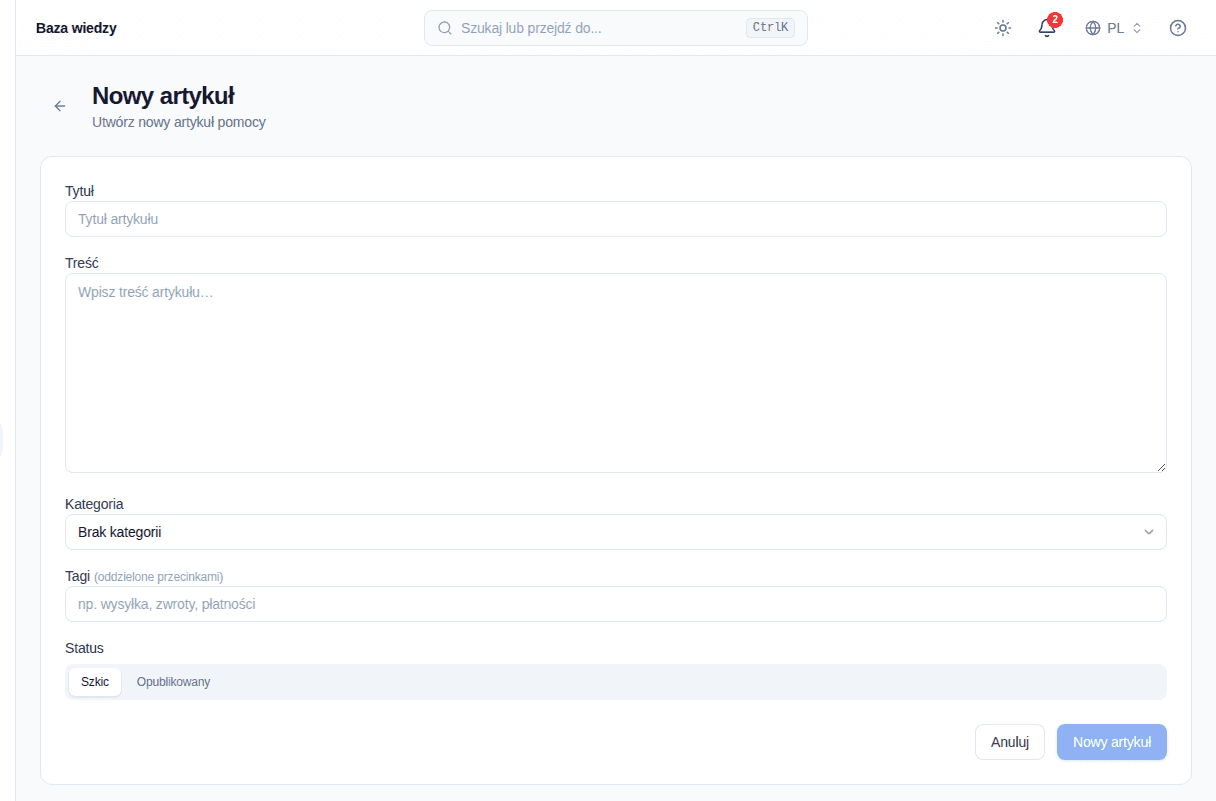The width and height of the screenshot is (1216, 801).
Task: Open the help question mark icon
Action: 1178,28
